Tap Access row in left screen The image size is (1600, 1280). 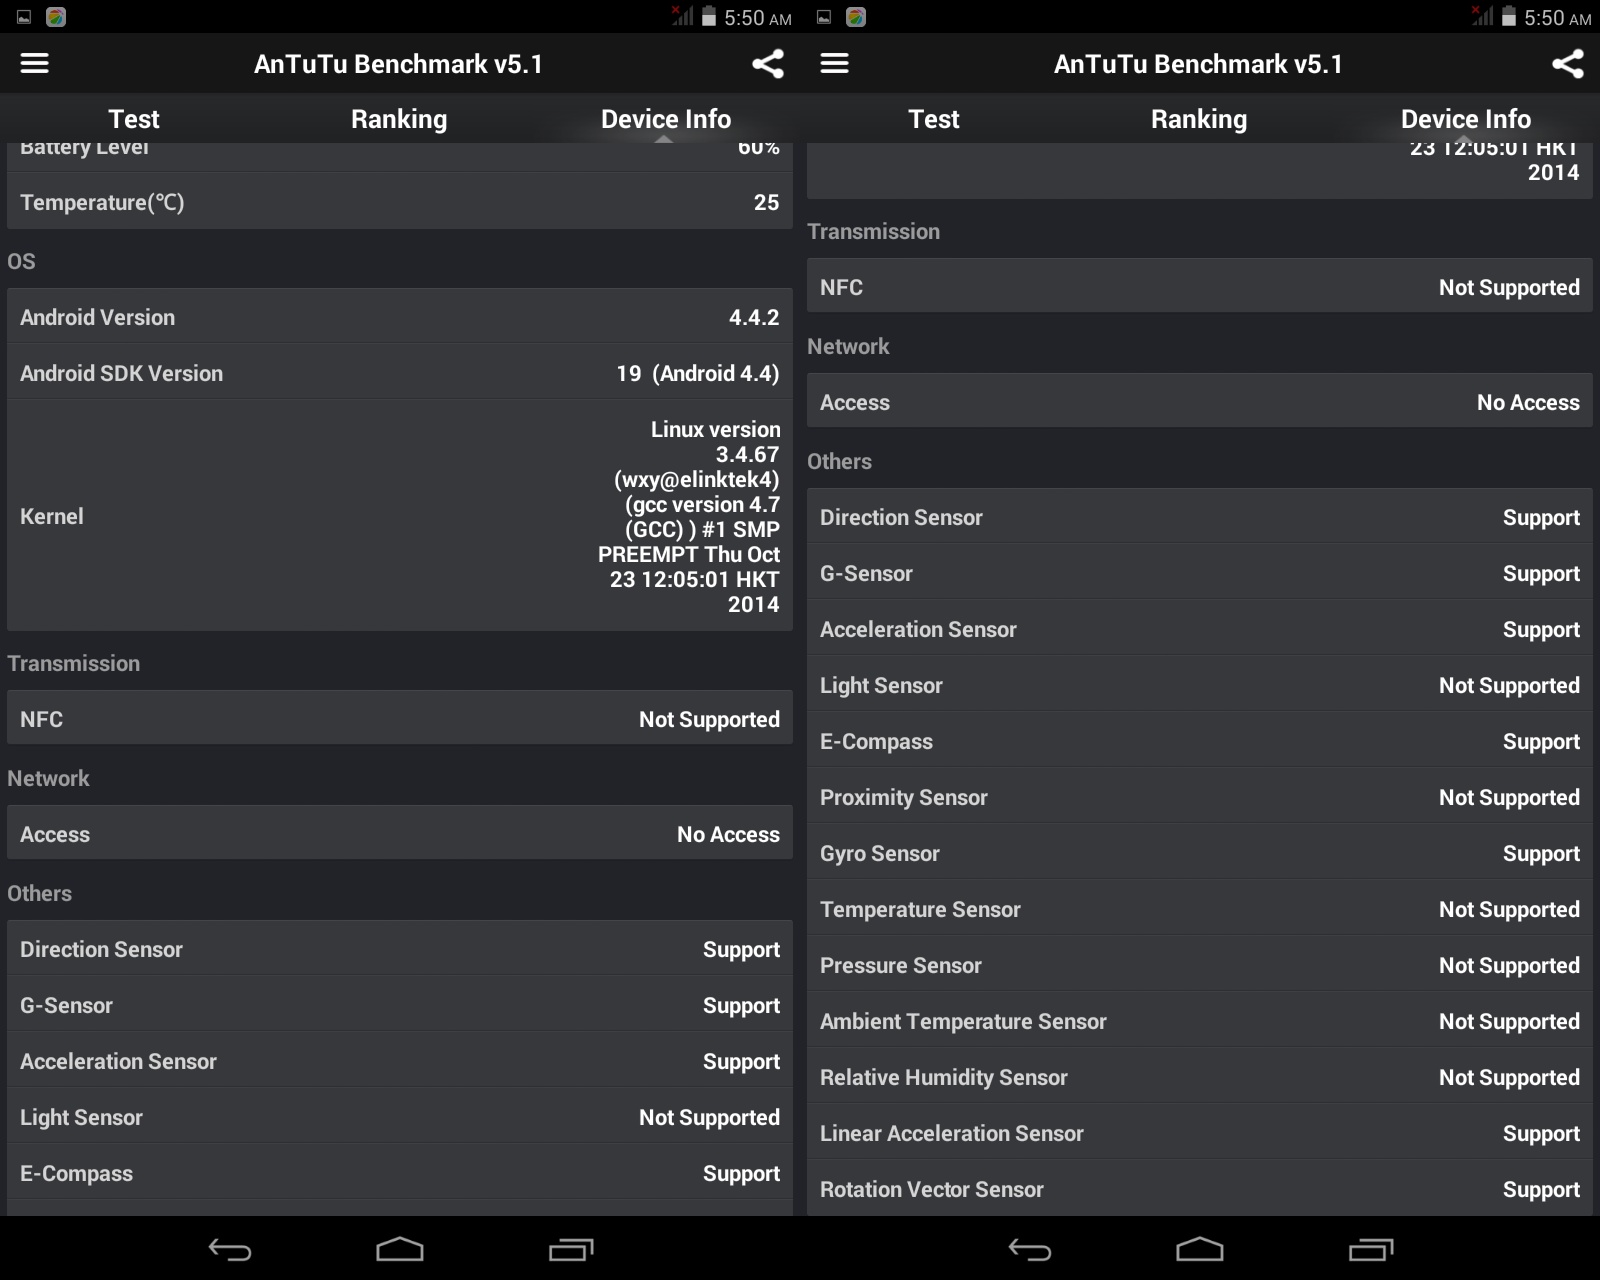[400, 834]
